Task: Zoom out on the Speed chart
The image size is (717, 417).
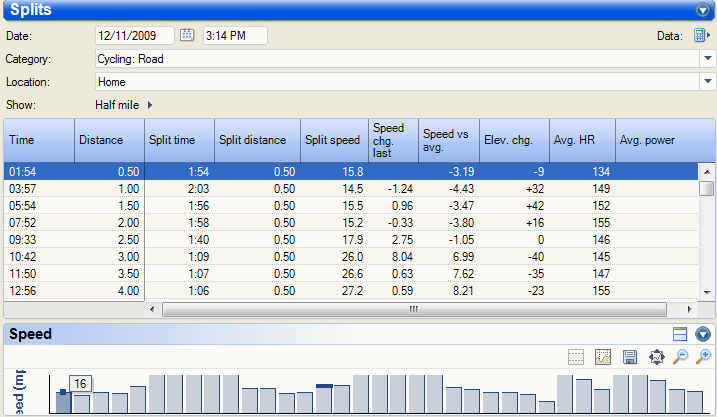Action: pos(680,357)
